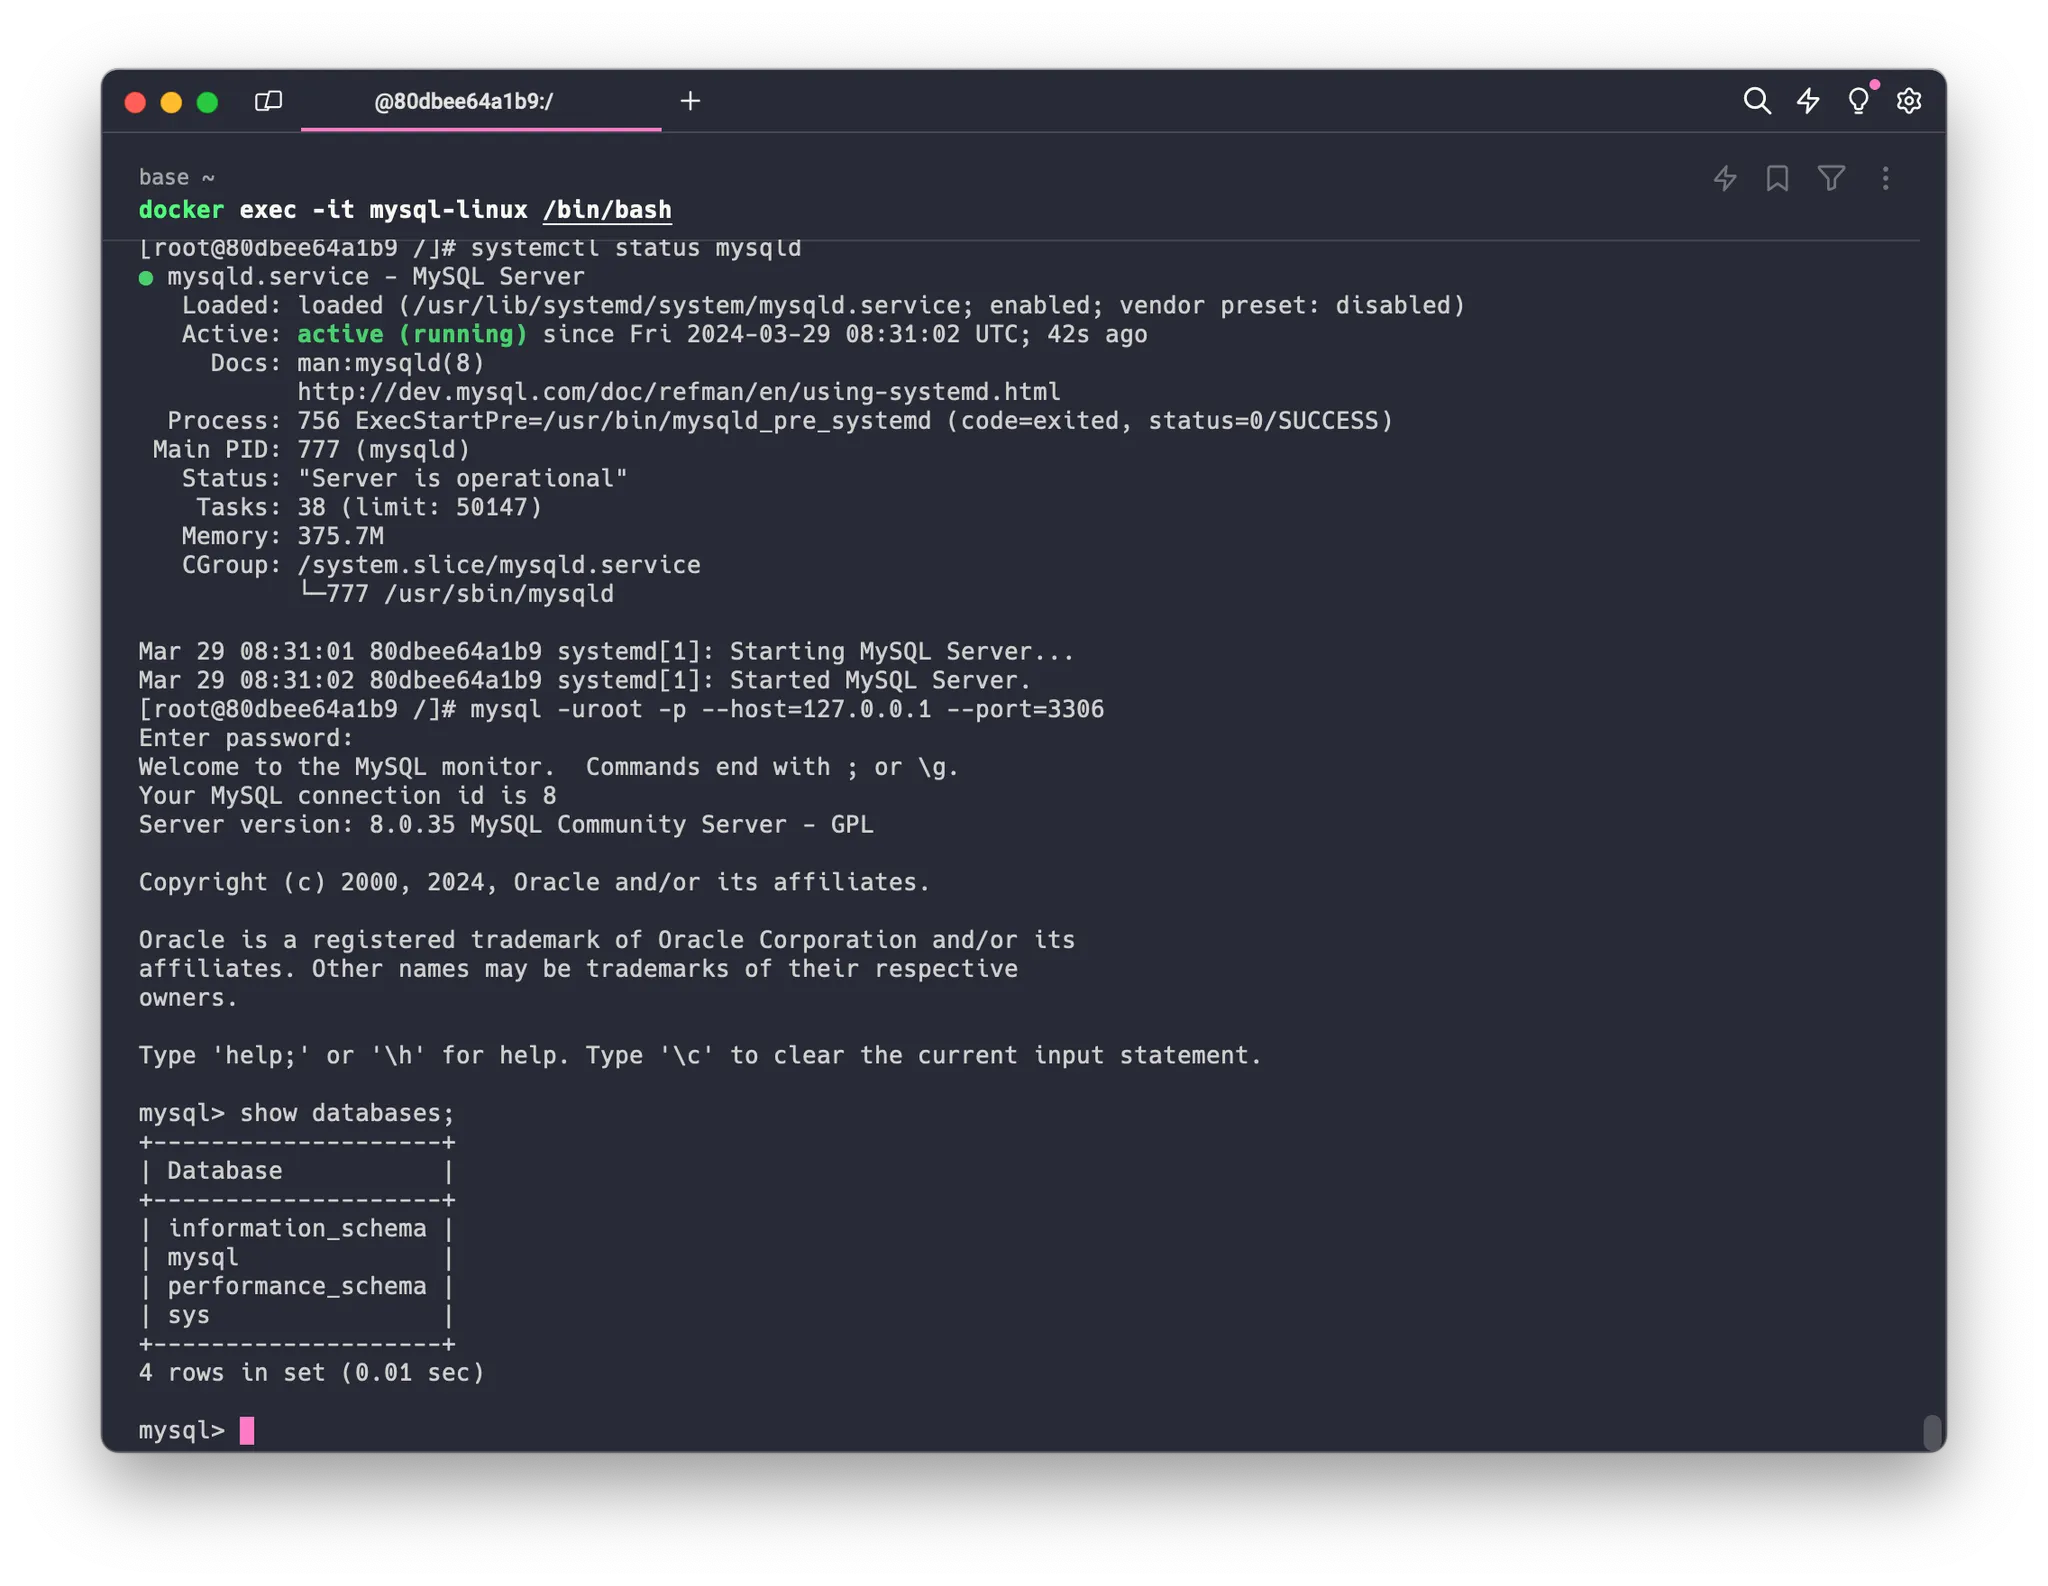
Task: Click the block lightning action icon
Action: [x=1725, y=179]
